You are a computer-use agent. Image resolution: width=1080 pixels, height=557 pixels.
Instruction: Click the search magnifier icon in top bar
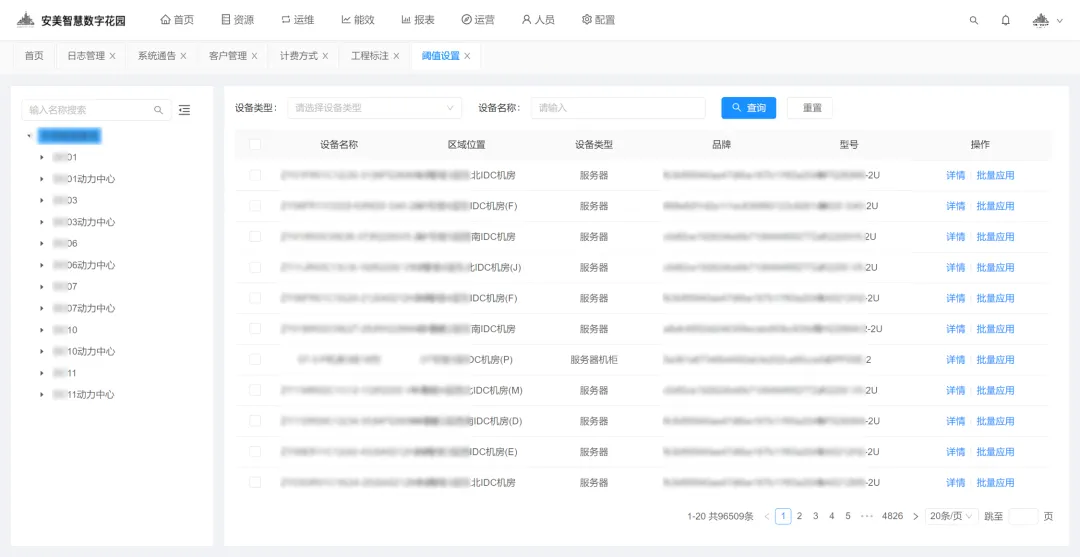[974, 20]
